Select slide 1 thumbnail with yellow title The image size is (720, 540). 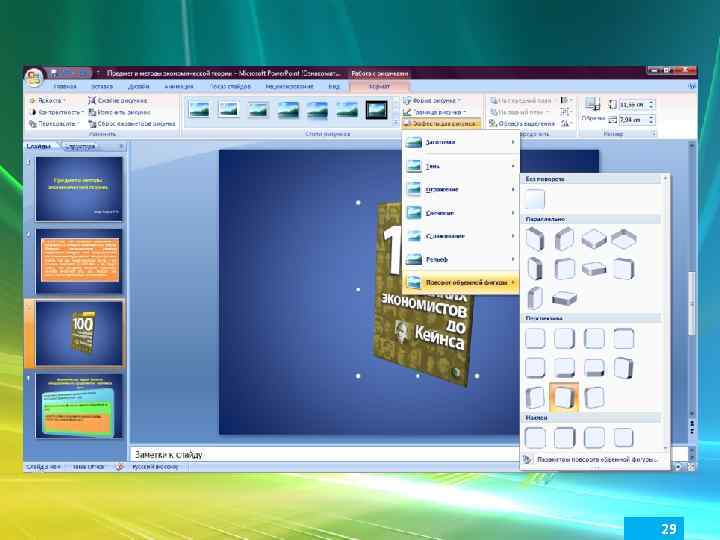[x=79, y=189]
